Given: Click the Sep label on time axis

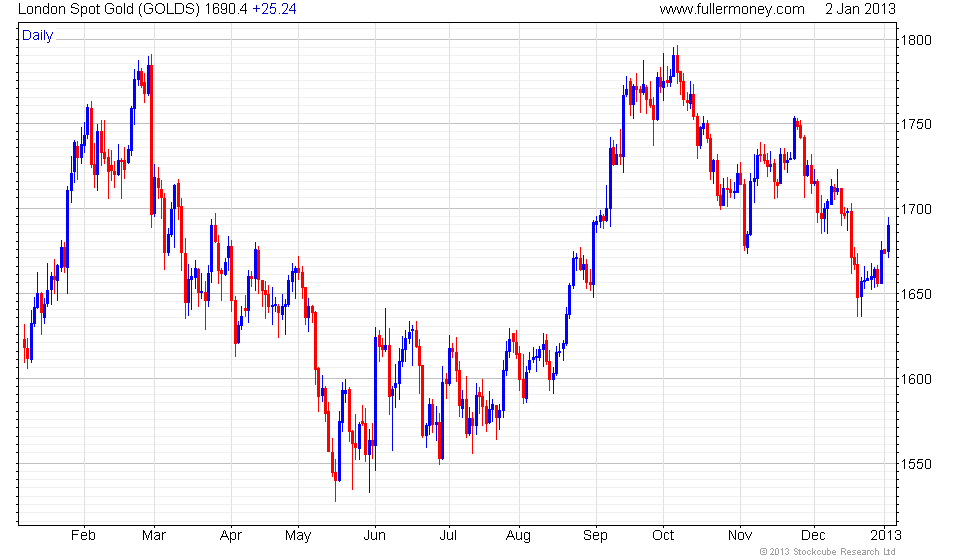Looking at the screenshot, I should click(x=595, y=536).
